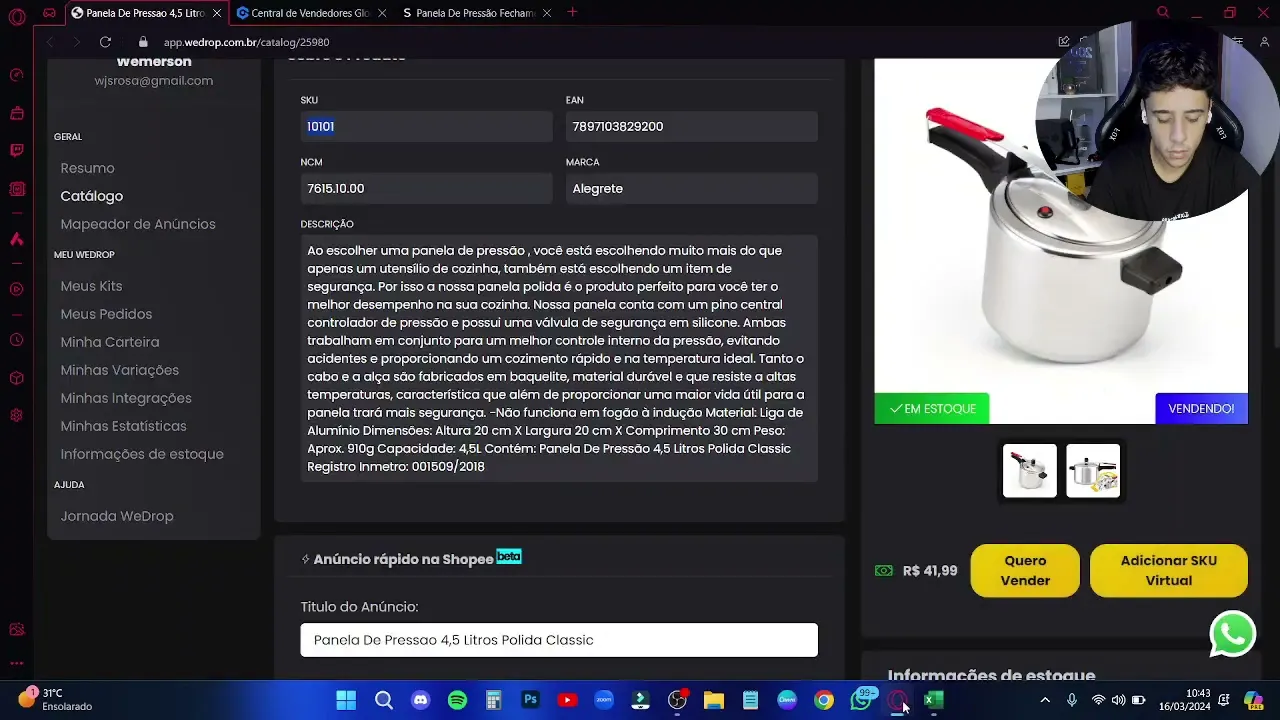Viewport: 1280px width, 720px height.
Task: Open Twitch panel in Opera sidebar
Action: point(16,151)
